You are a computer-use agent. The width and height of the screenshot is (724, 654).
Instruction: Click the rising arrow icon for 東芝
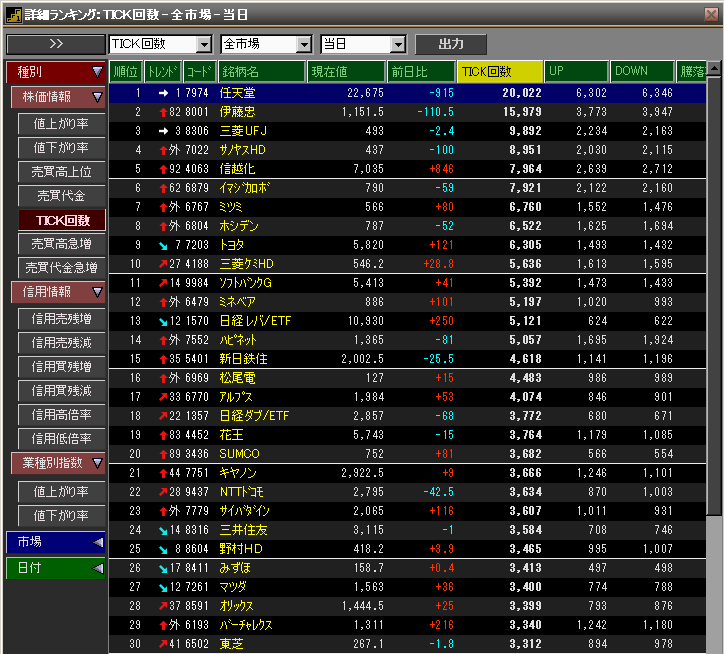[163, 644]
